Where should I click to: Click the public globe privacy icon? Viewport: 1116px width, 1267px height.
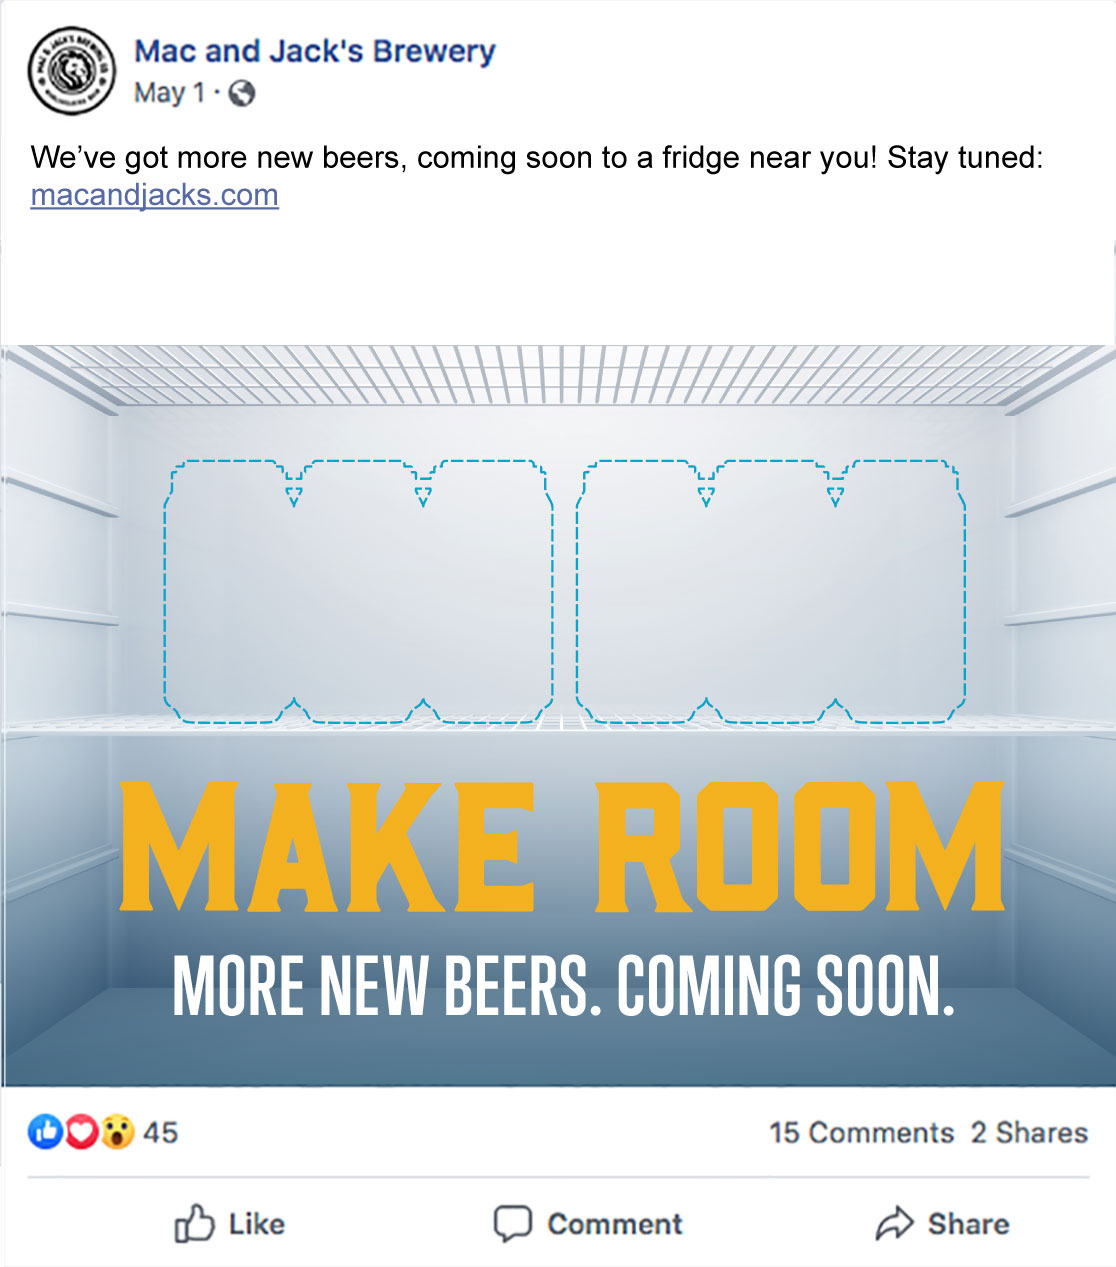(x=242, y=93)
